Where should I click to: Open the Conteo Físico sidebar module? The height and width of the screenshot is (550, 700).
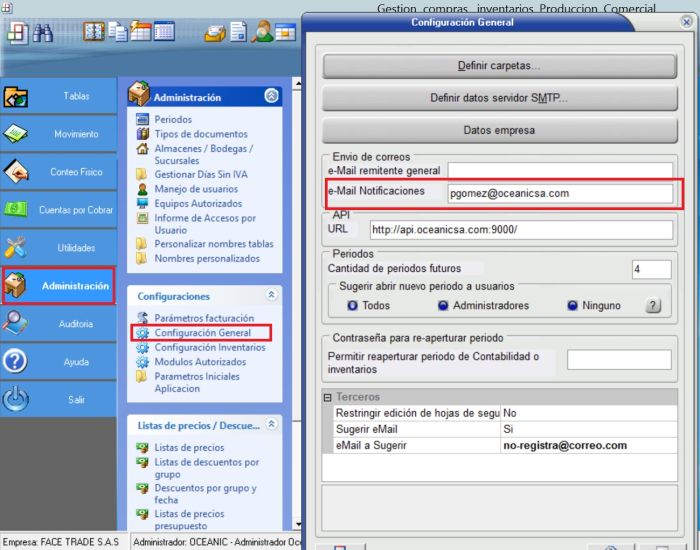pos(58,172)
